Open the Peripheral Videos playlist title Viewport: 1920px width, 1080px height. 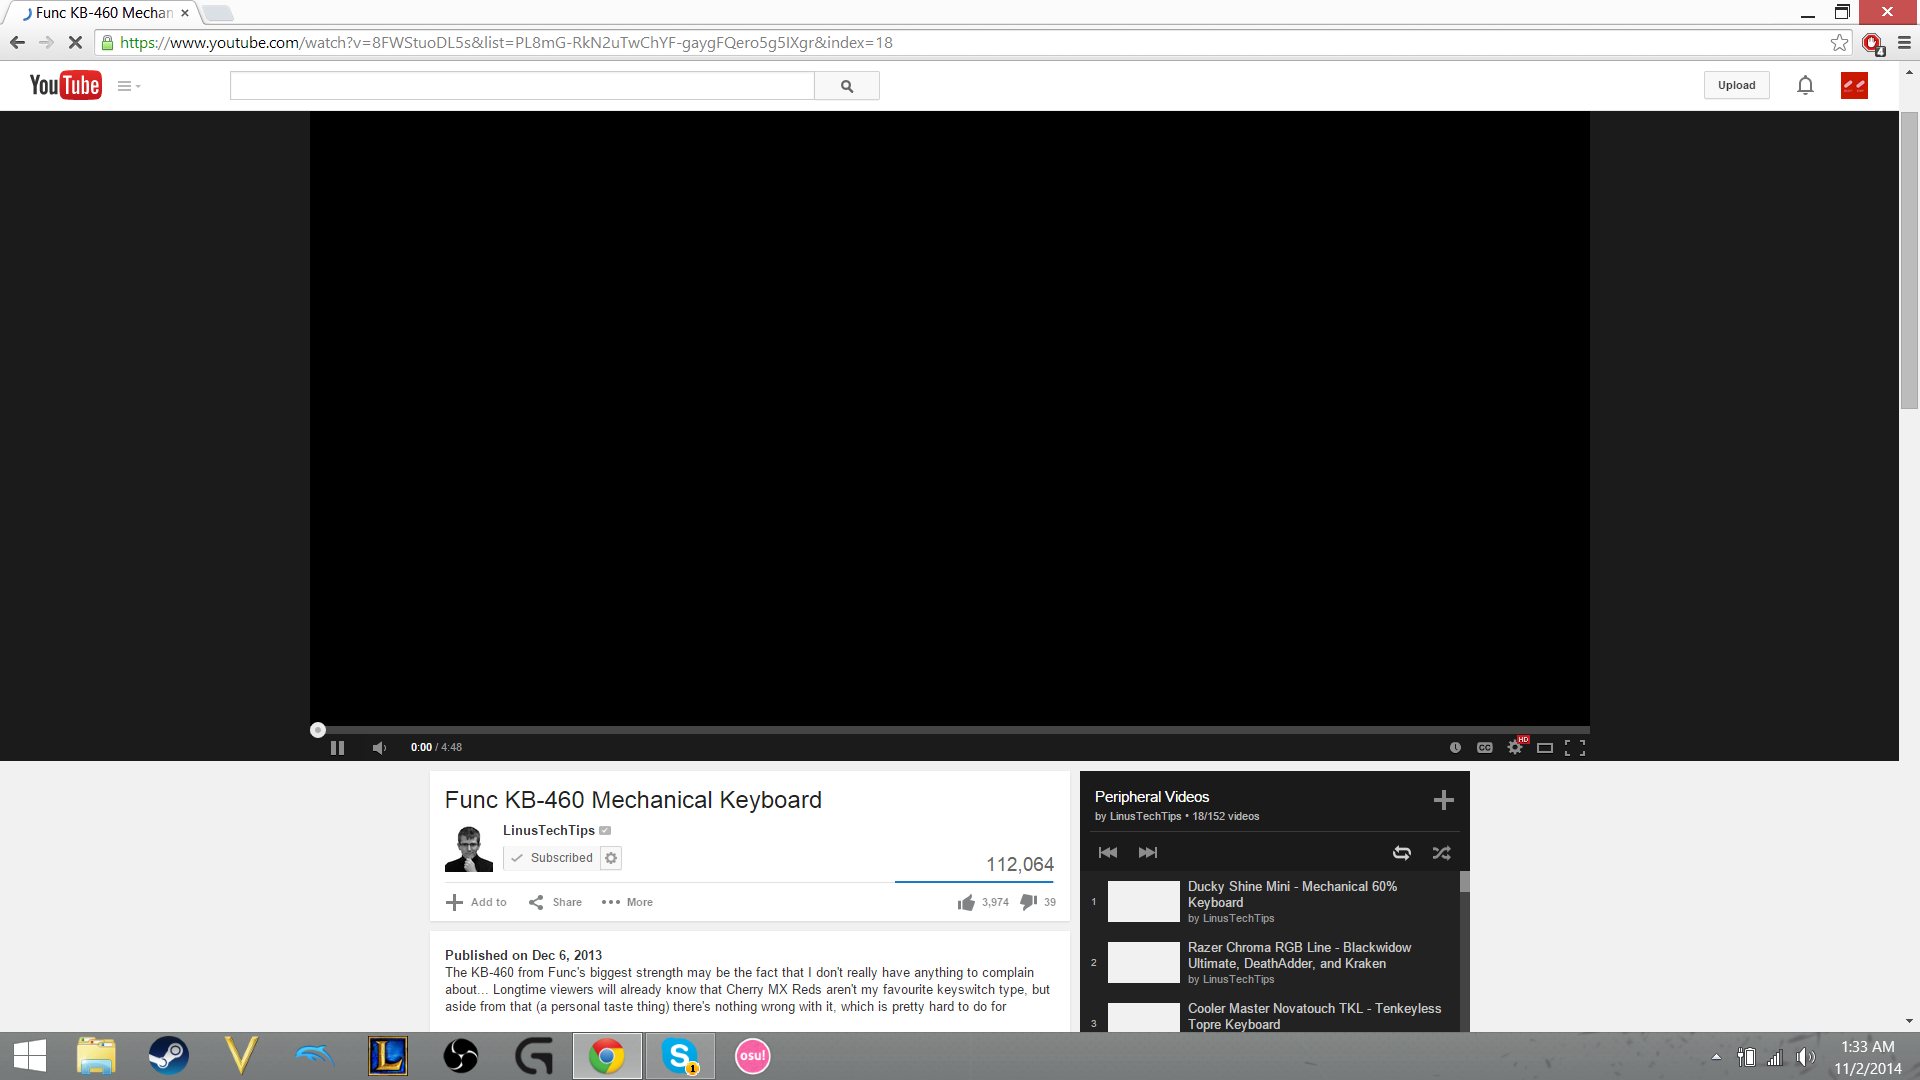click(1152, 796)
